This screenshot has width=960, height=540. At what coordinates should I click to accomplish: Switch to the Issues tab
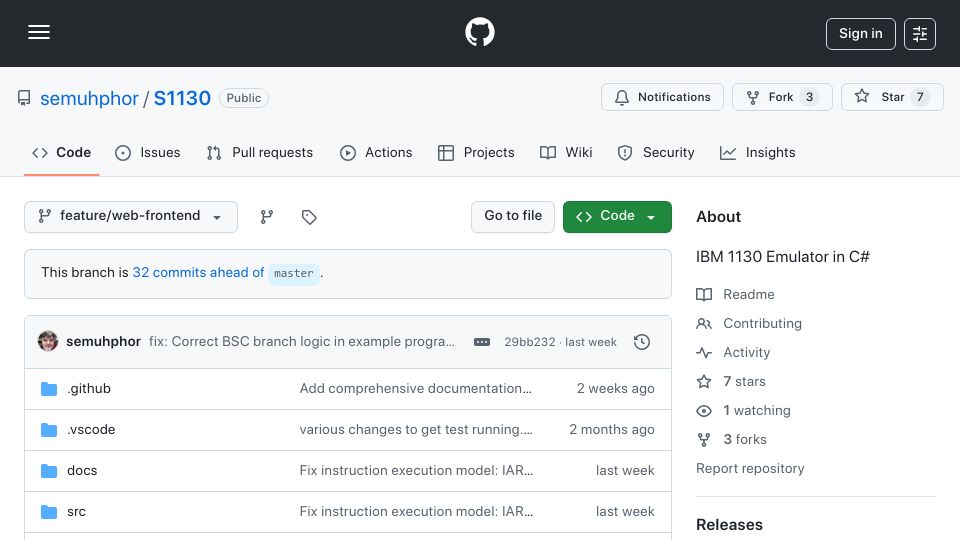click(x=148, y=152)
